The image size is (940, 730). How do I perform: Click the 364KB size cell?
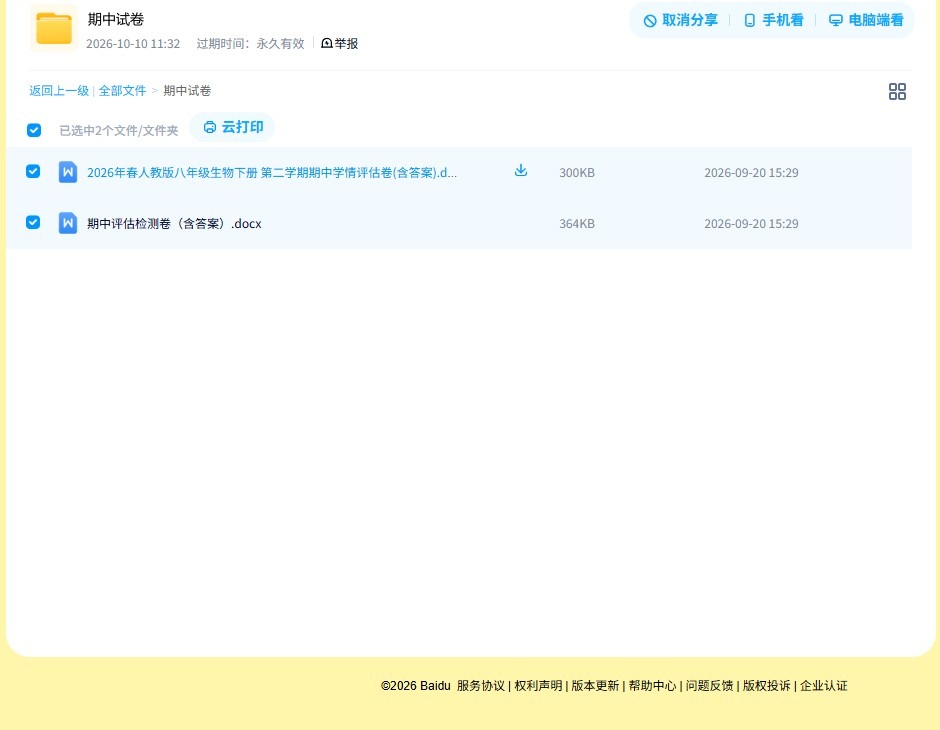coord(577,224)
